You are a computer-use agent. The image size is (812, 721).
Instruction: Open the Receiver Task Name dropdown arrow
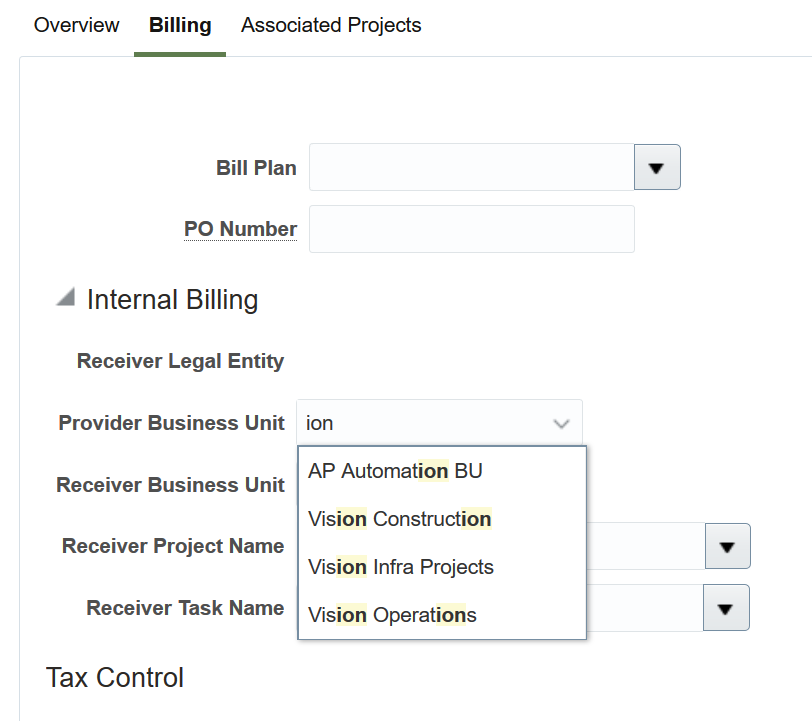[x=726, y=608]
